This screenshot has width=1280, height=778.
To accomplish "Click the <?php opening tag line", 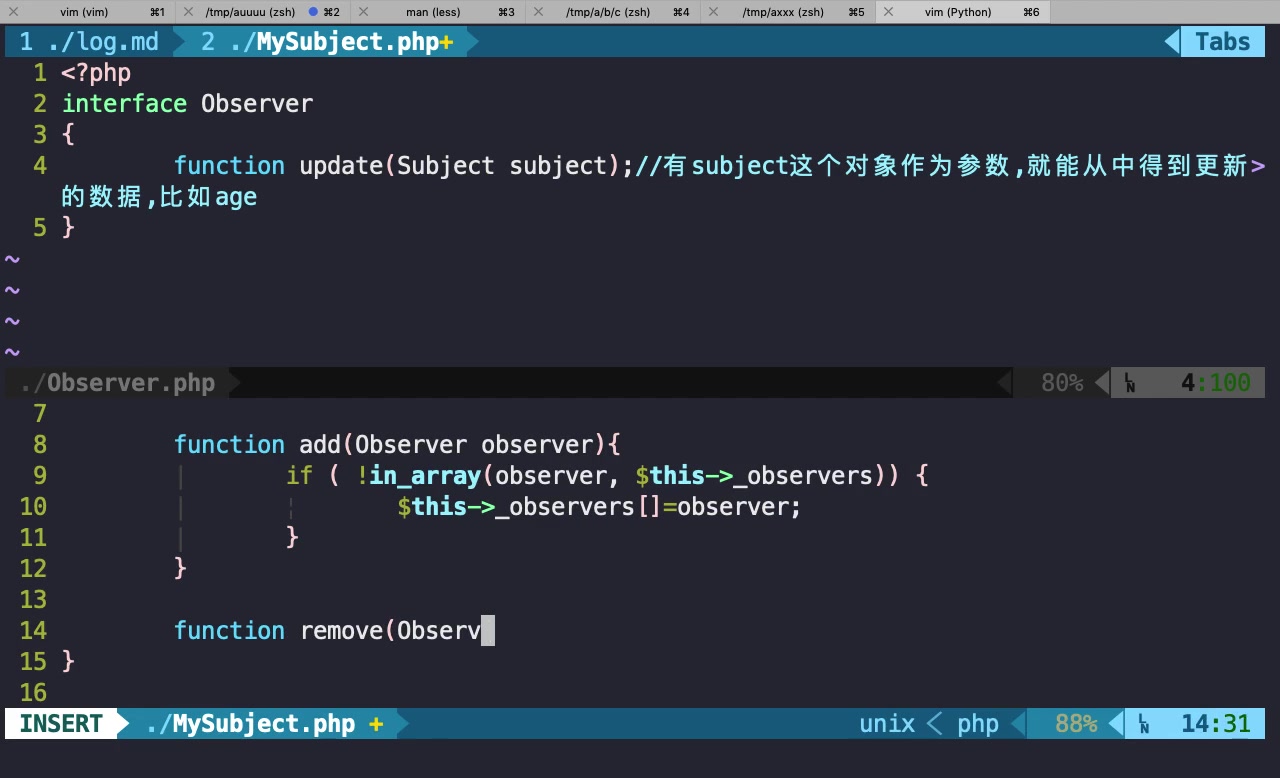I will [97, 73].
